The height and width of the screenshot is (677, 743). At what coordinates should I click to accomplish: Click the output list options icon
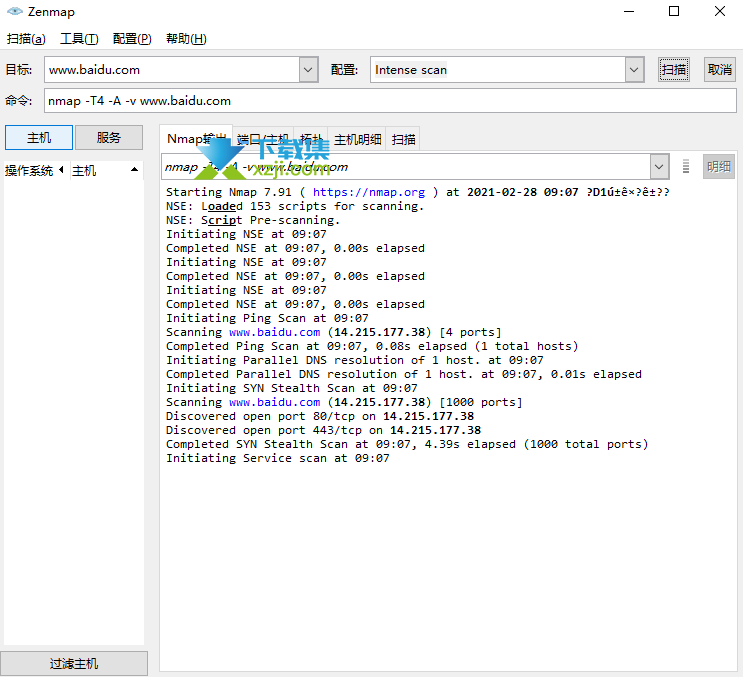click(686, 167)
